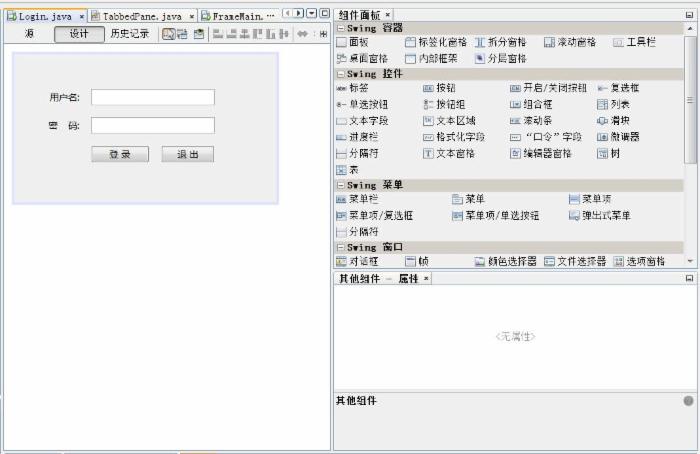Image resolution: width=700 pixels, height=454 pixels.
Task: Pick the 按钮组 control
Action: [444, 104]
